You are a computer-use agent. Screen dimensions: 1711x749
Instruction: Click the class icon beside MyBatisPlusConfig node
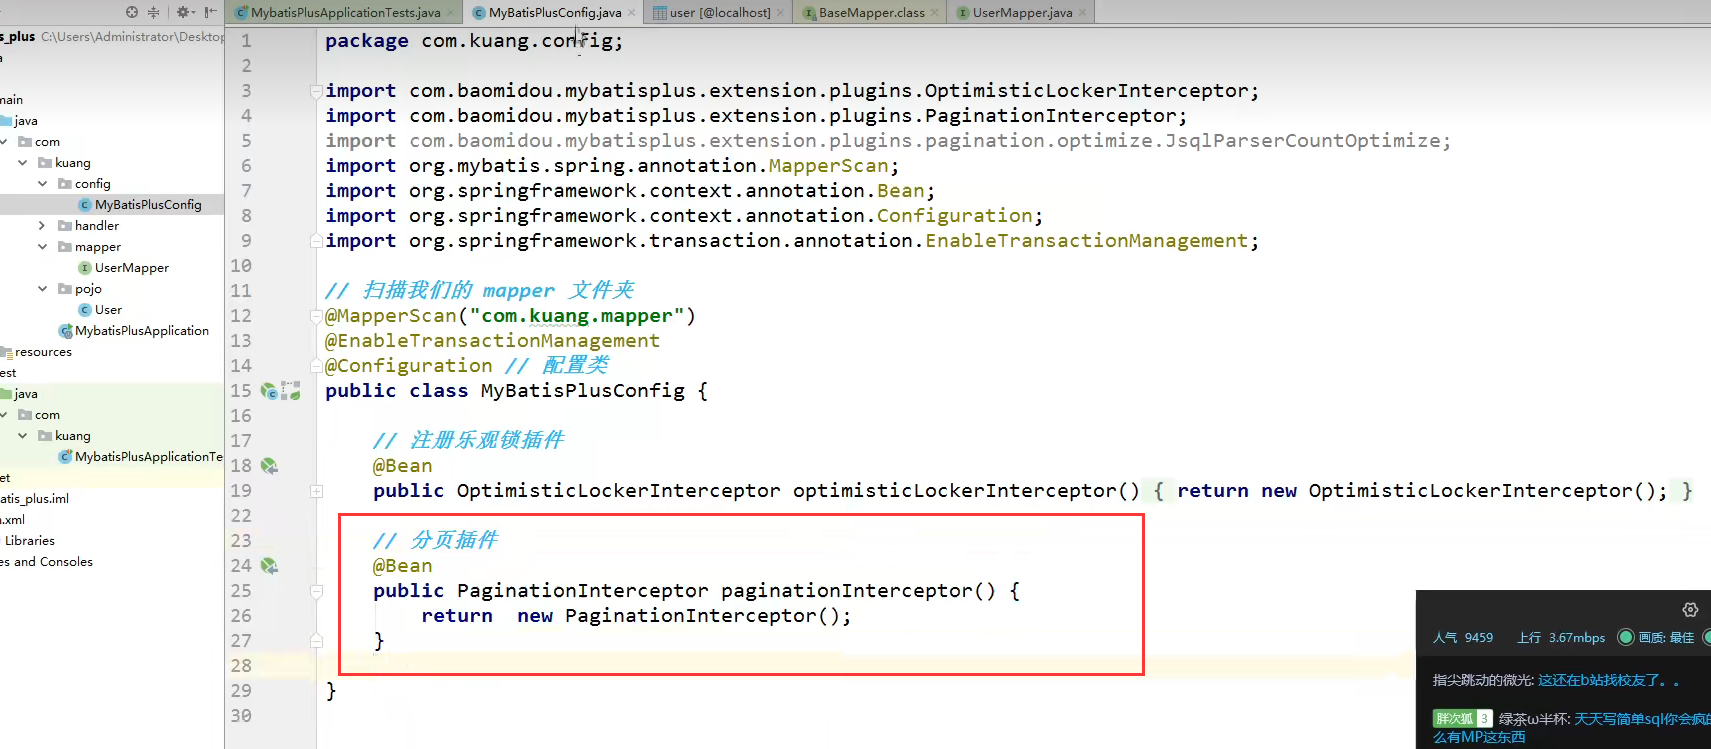click(x=85, y=205)
